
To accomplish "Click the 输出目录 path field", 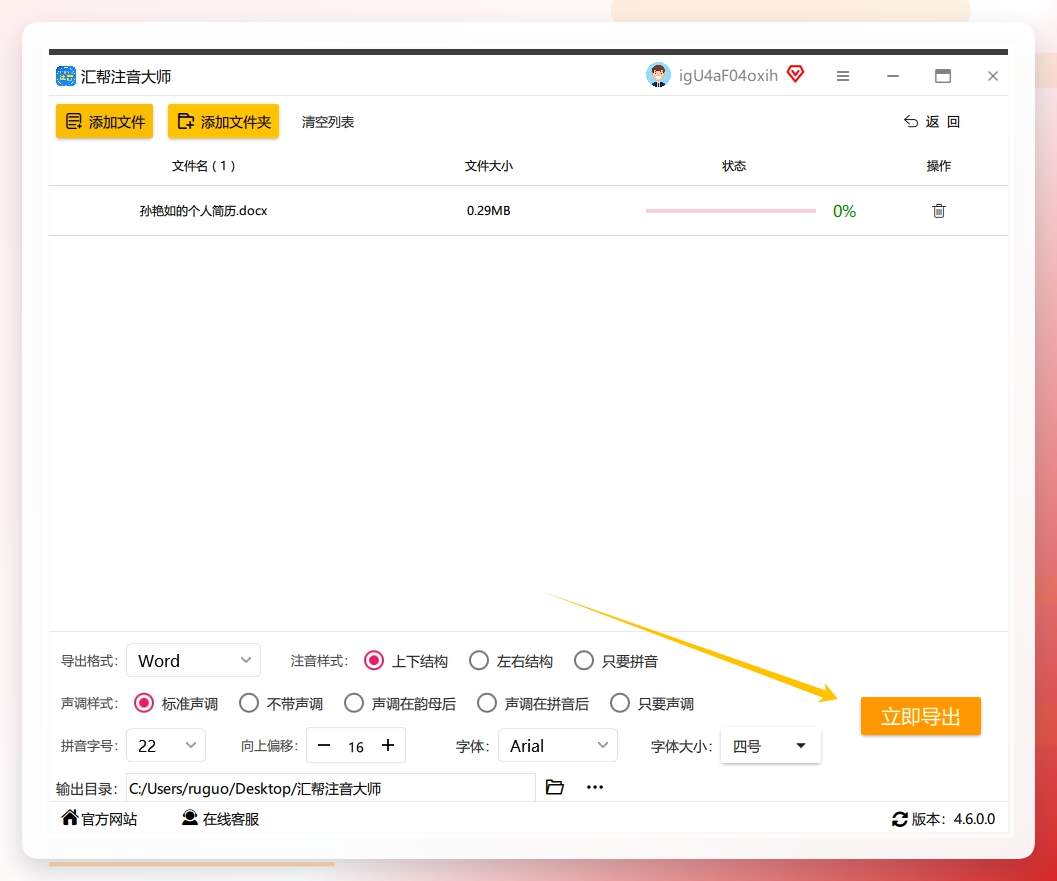I will pos(330,788).
